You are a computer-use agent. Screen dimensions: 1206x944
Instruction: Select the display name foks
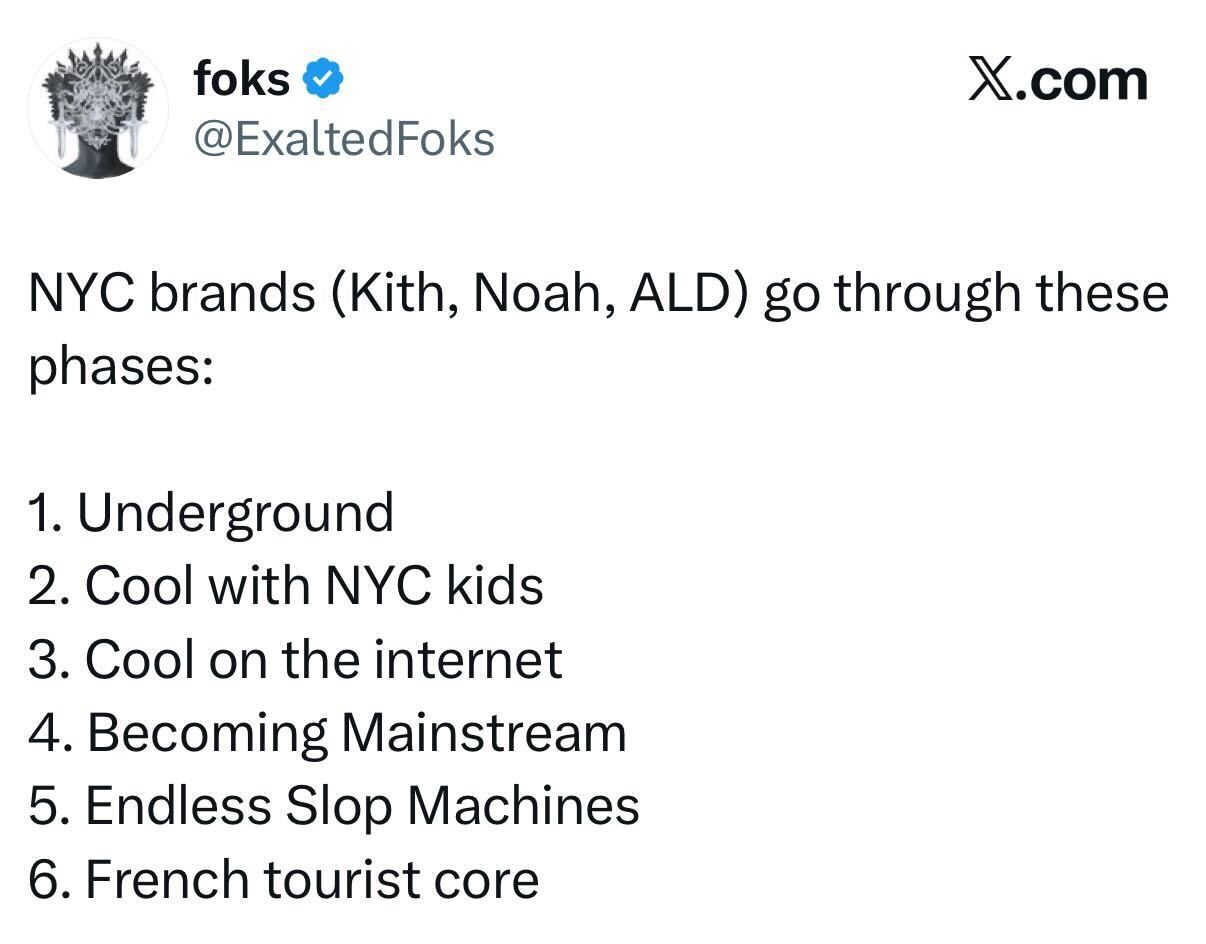pos(242,79)
